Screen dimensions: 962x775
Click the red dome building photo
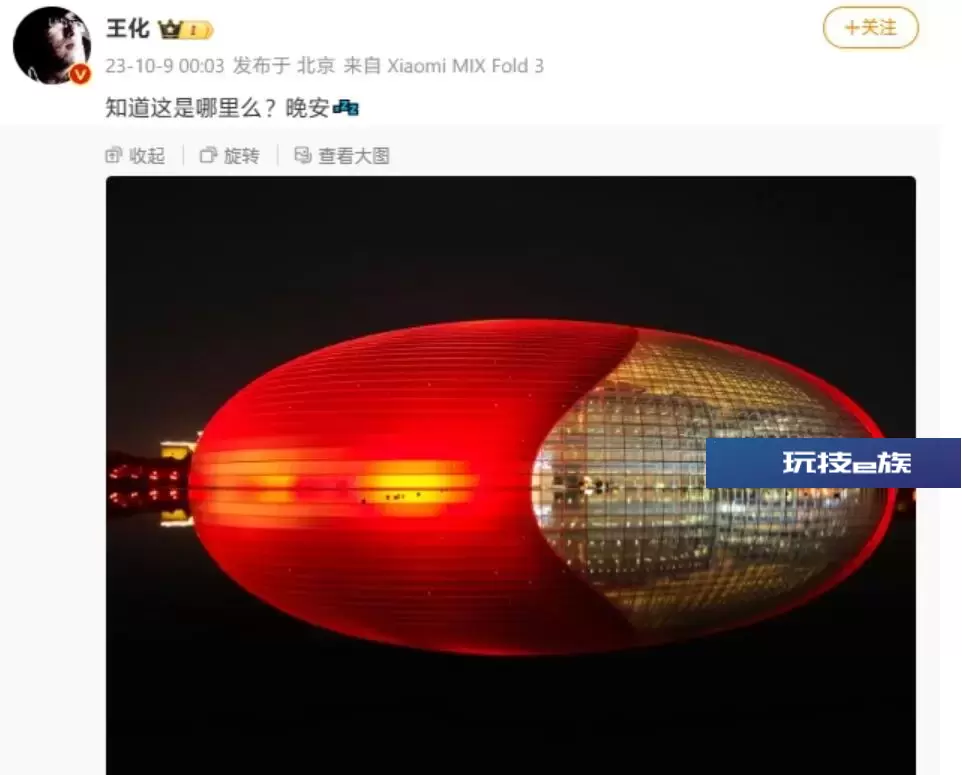pos(510,476)
